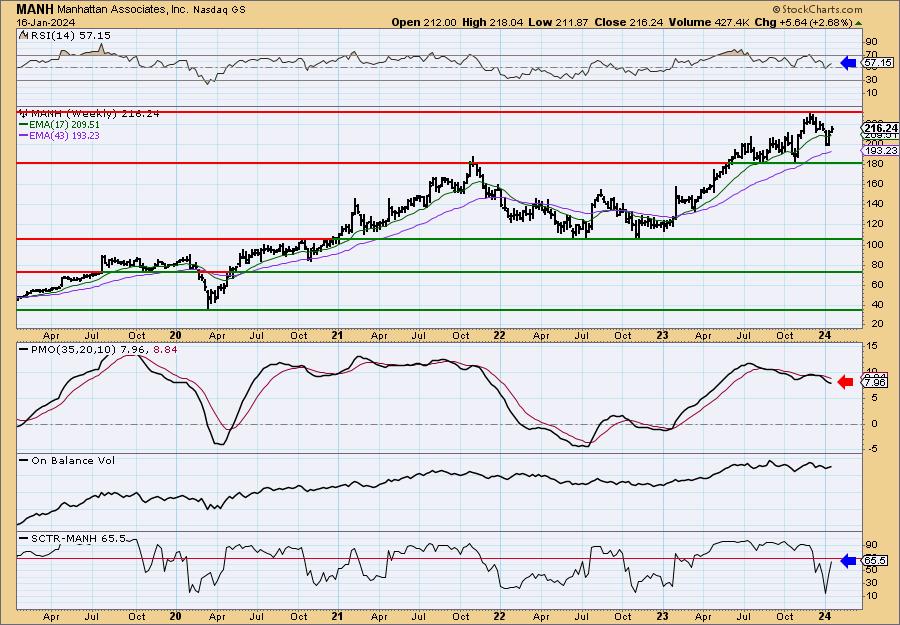Select the 'Manhattan Associates, Inc.' company name
900x625 pixels.
[x=122, y=10]
